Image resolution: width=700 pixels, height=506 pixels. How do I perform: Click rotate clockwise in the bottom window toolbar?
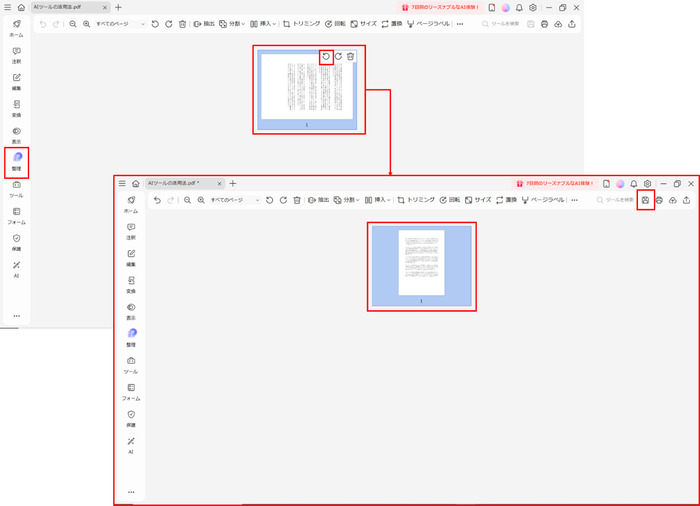tap(283, 200)
